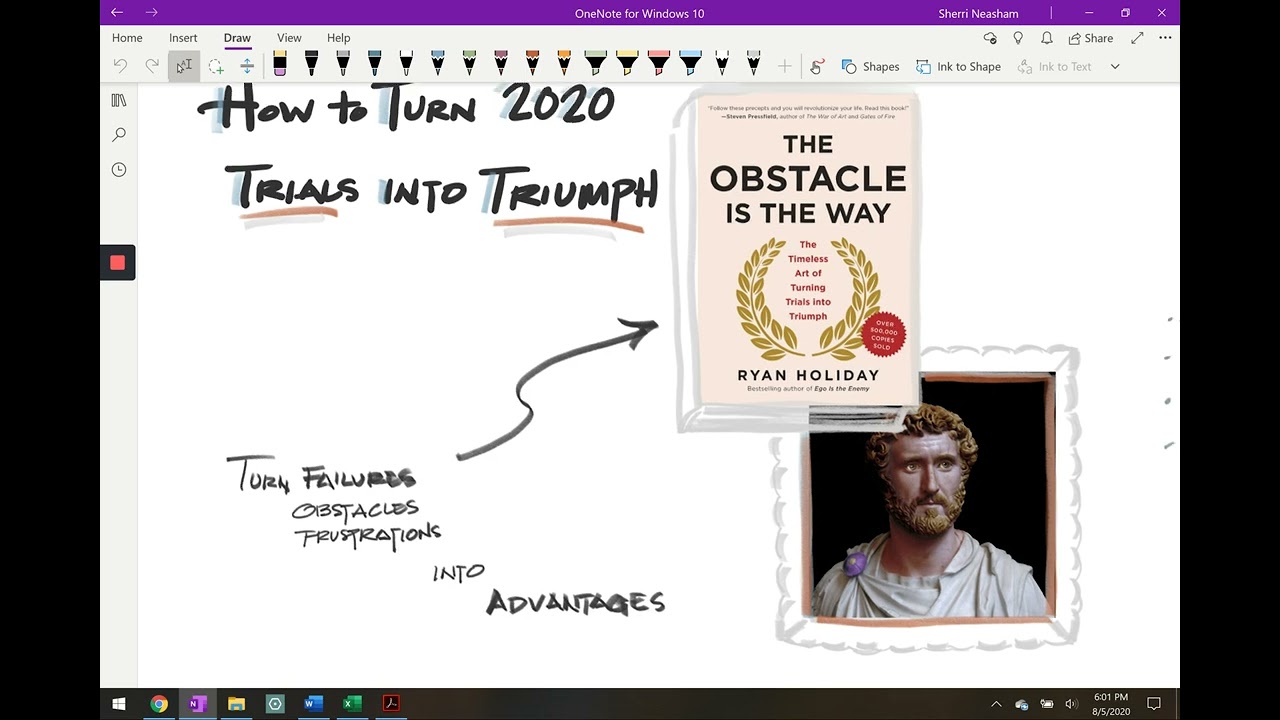The height and width of the screenshot is (720, 1280).
Task: Choose the green highlighter
Action: tap(595, 64)
